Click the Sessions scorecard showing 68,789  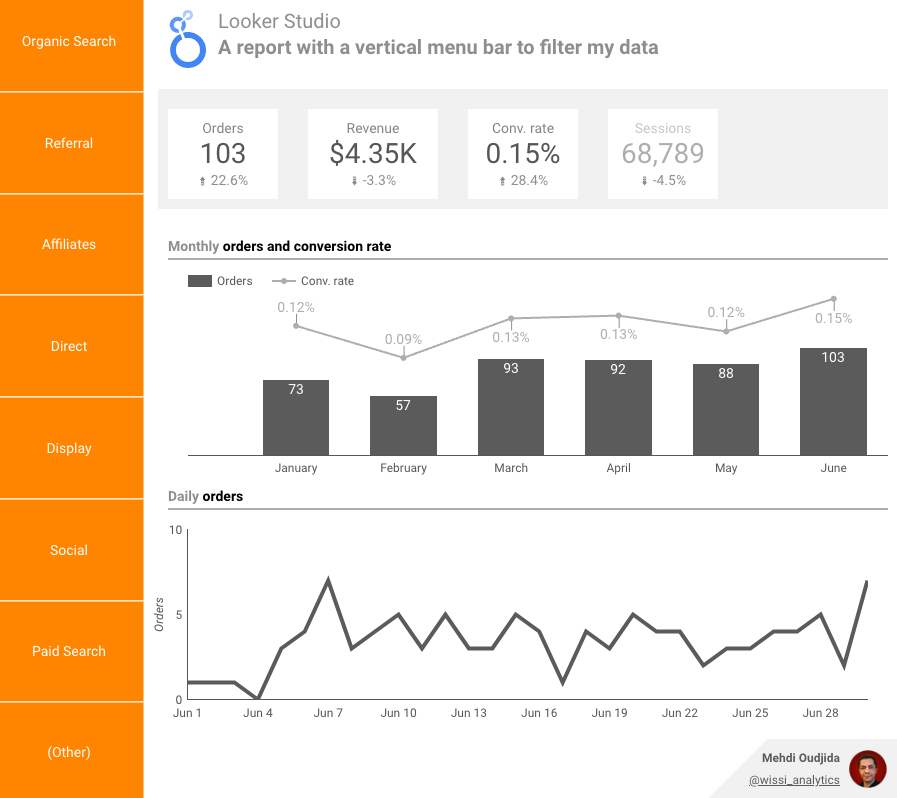tap(662, 154)
